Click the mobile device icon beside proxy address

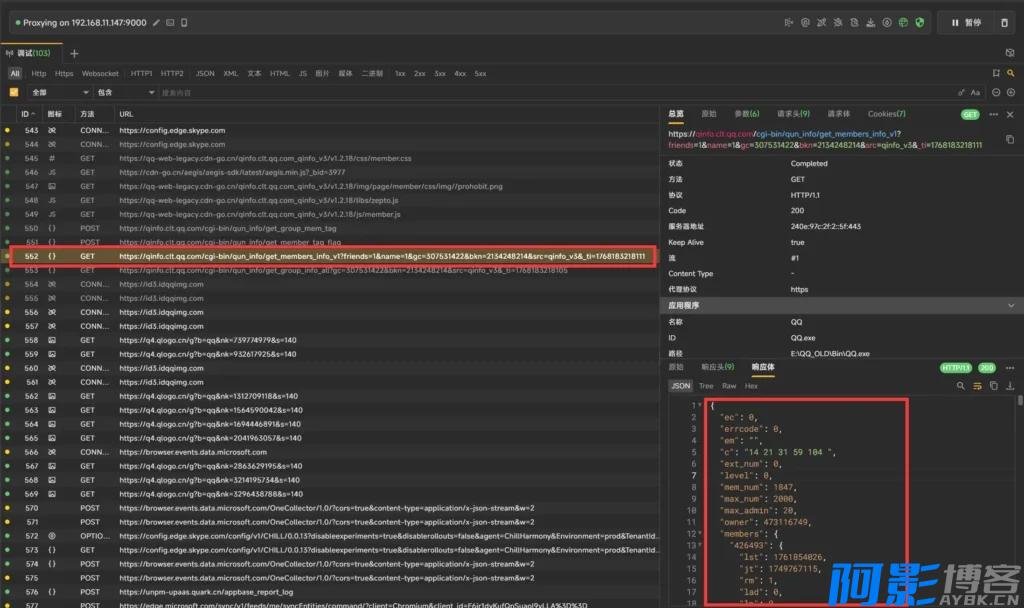pos(183,22)
